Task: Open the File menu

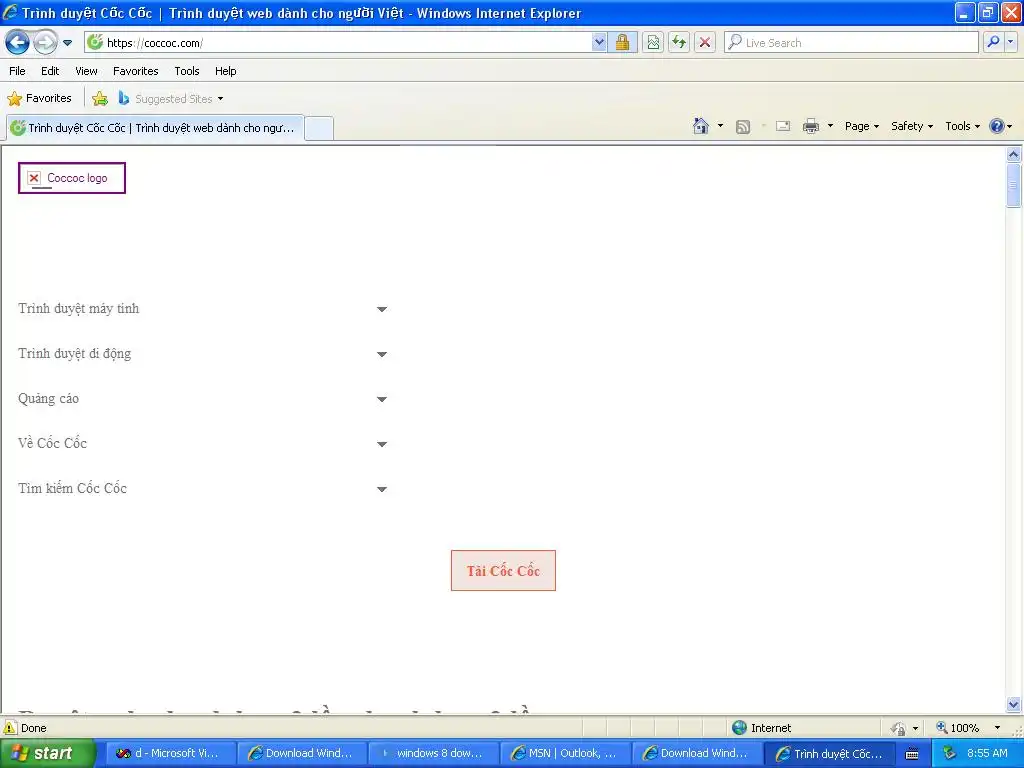Action: (x=18, y=71)
